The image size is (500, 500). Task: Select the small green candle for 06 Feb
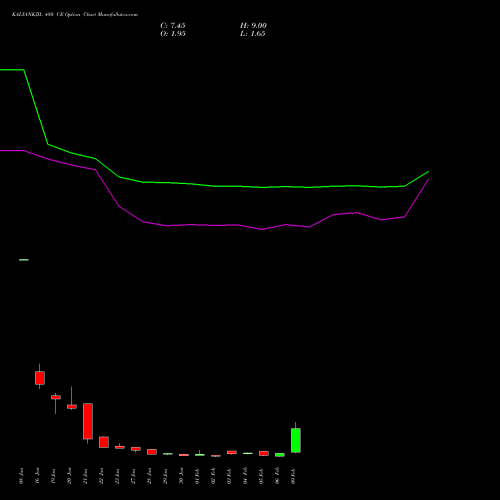(x=280, y=455)
